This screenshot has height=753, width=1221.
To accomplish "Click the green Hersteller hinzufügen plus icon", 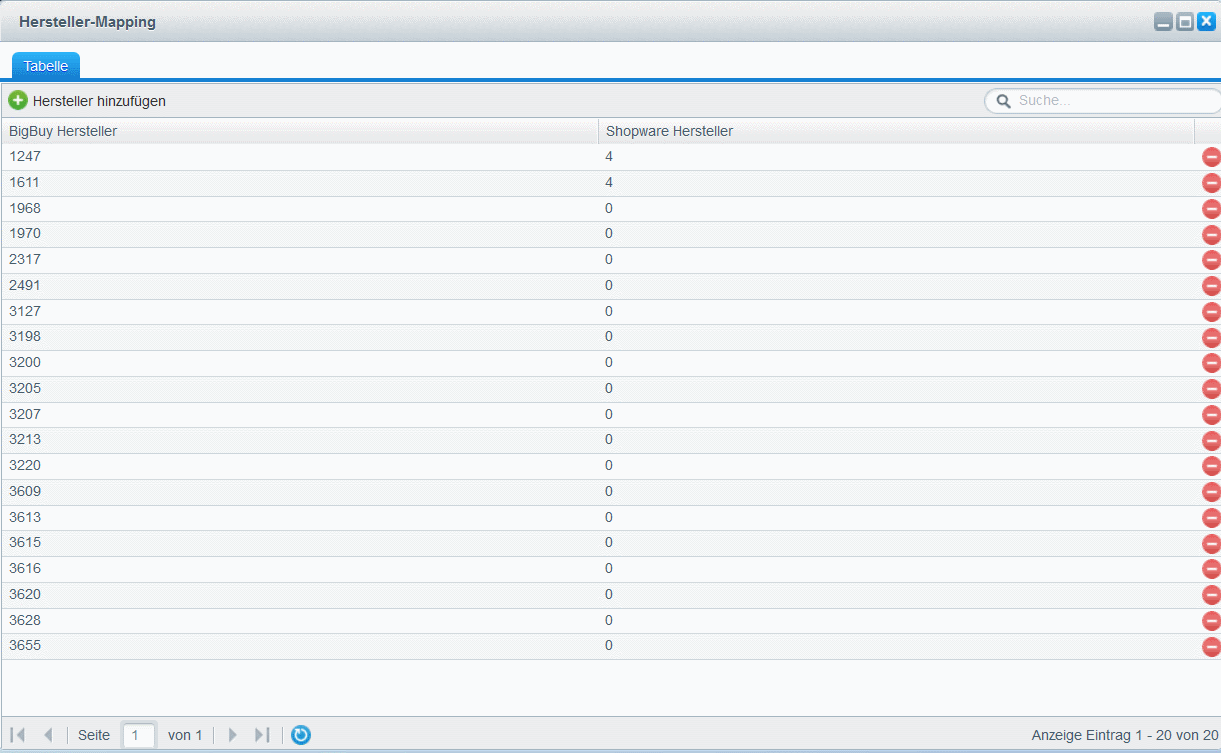I will [18, 100].
